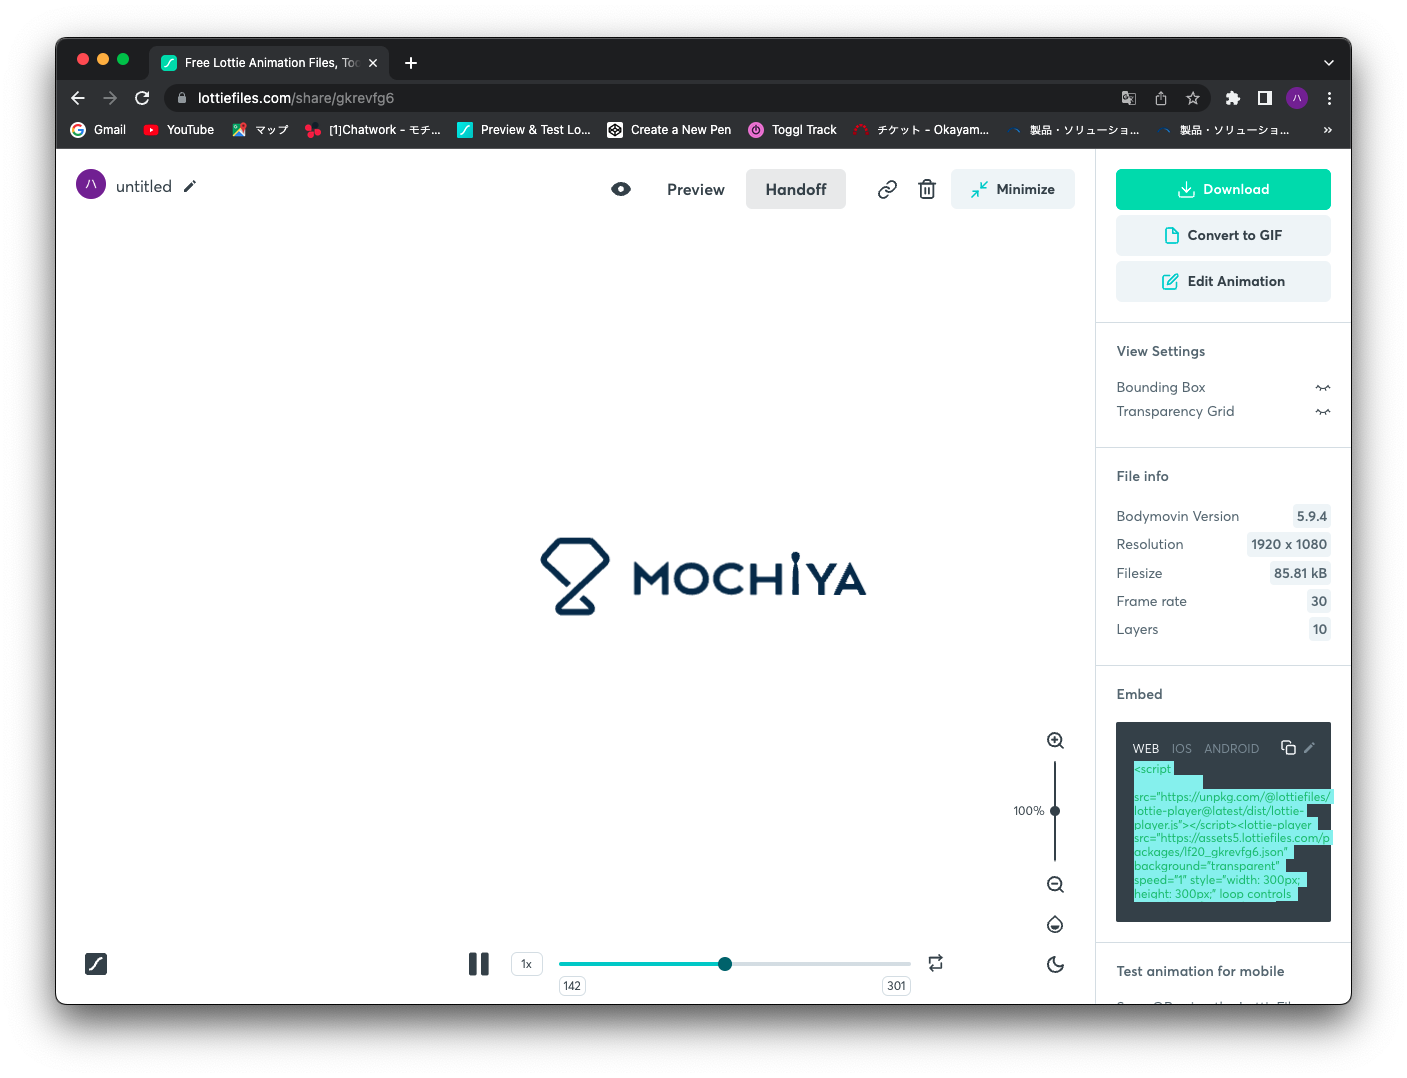Click the purple user avatar beside untitled
This screenshot has height=1078, width=1407.
(x=91, y=184)
